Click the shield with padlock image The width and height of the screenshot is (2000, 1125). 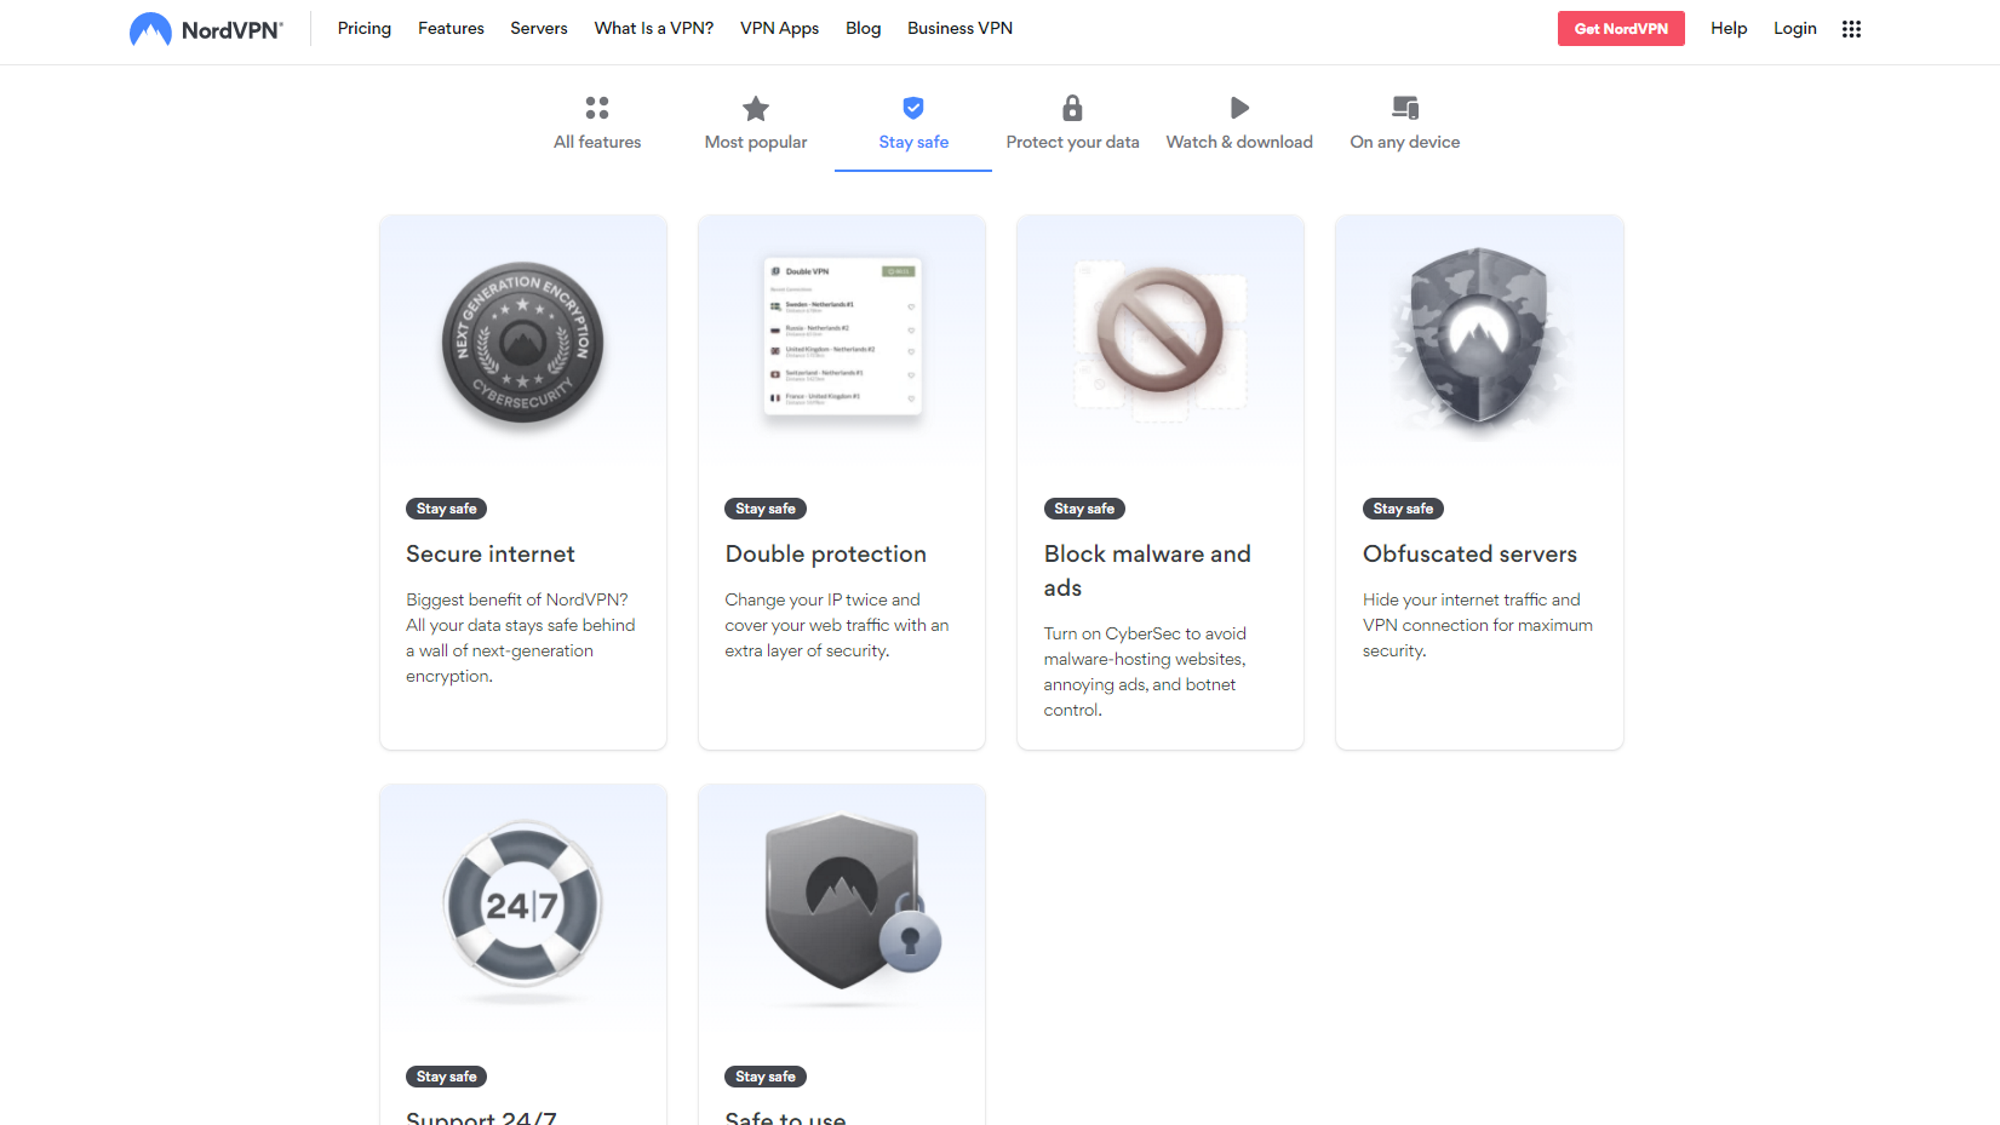[x=852, y=900]
